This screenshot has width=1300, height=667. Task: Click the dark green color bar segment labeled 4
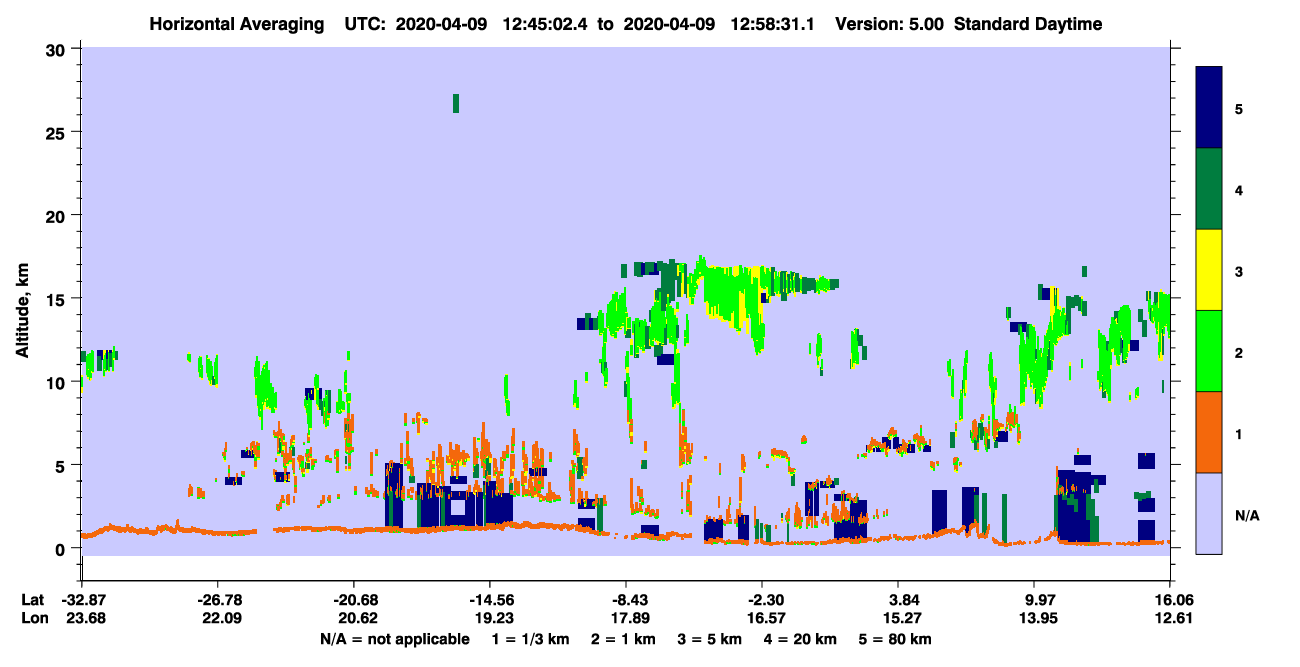click(x=1209, y=189)
